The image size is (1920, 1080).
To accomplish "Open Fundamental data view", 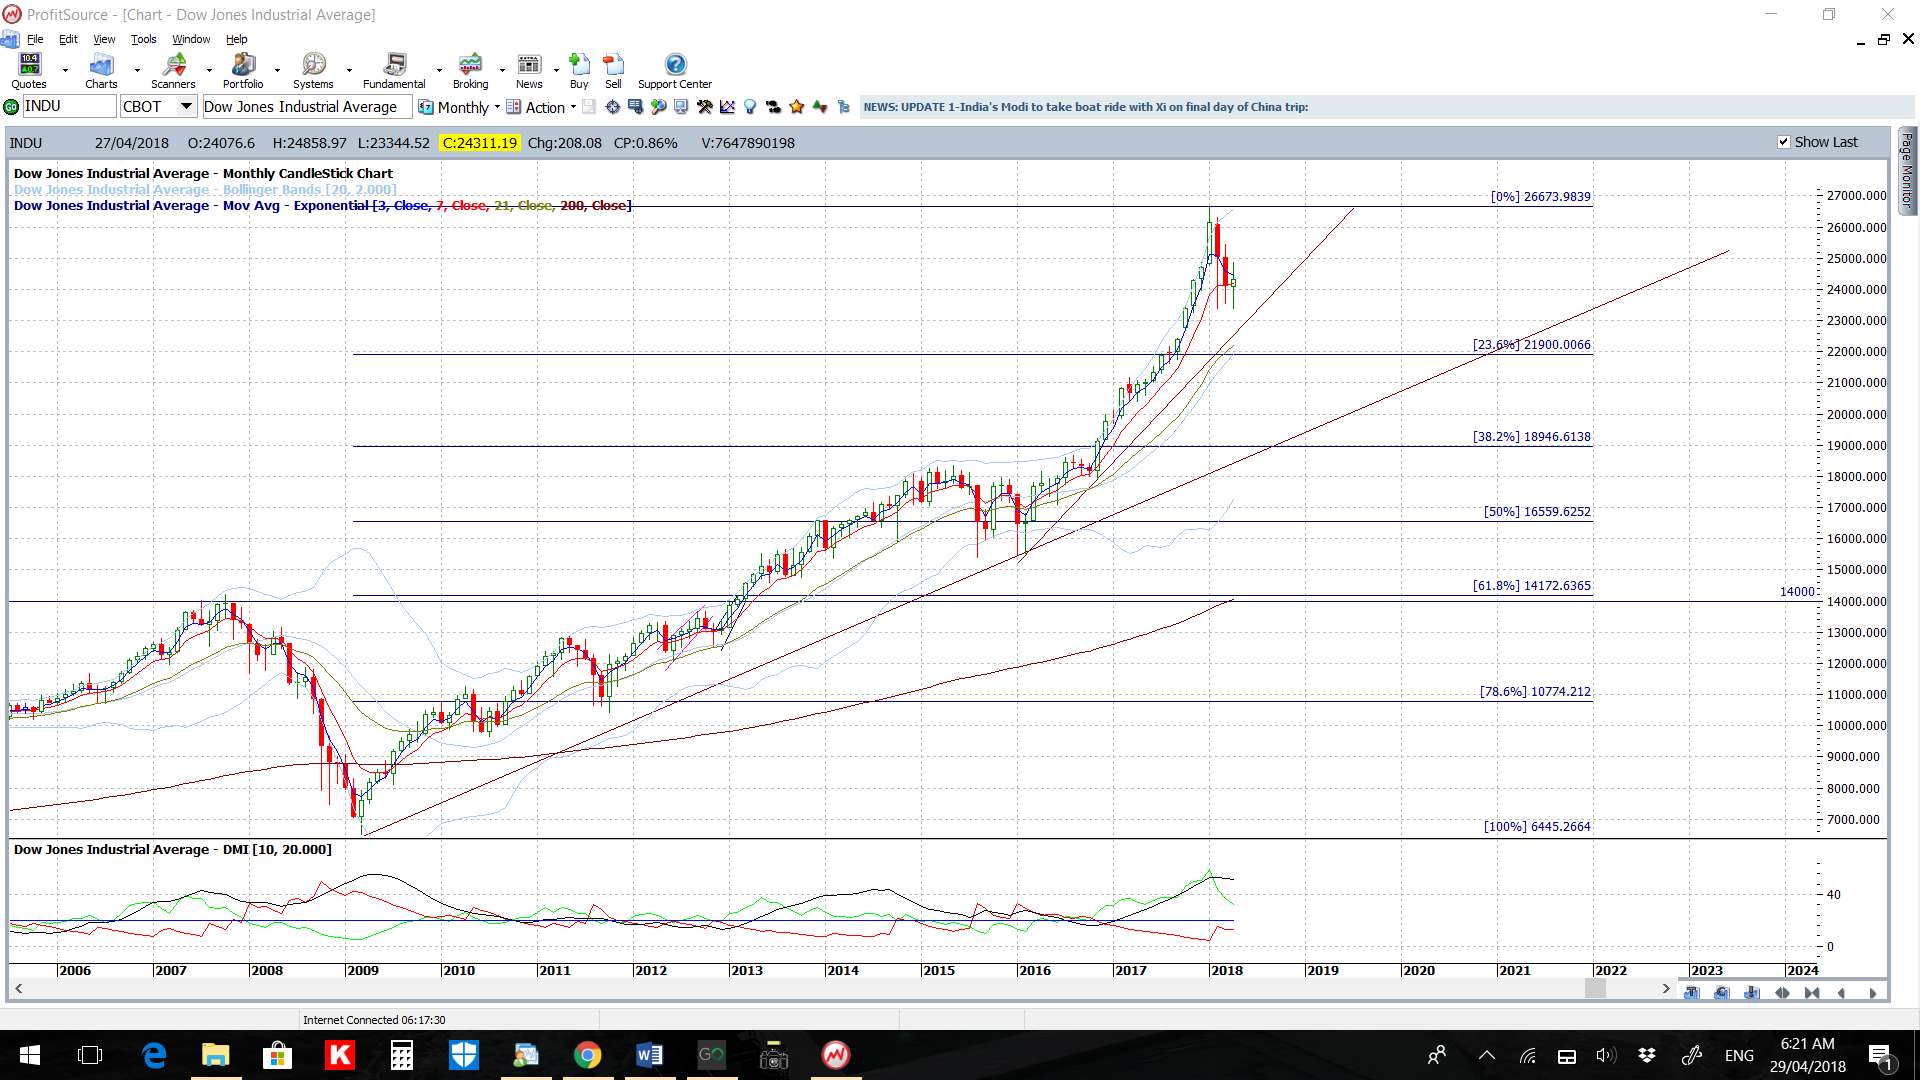I will pyautogui.click(x=394, y=71).
